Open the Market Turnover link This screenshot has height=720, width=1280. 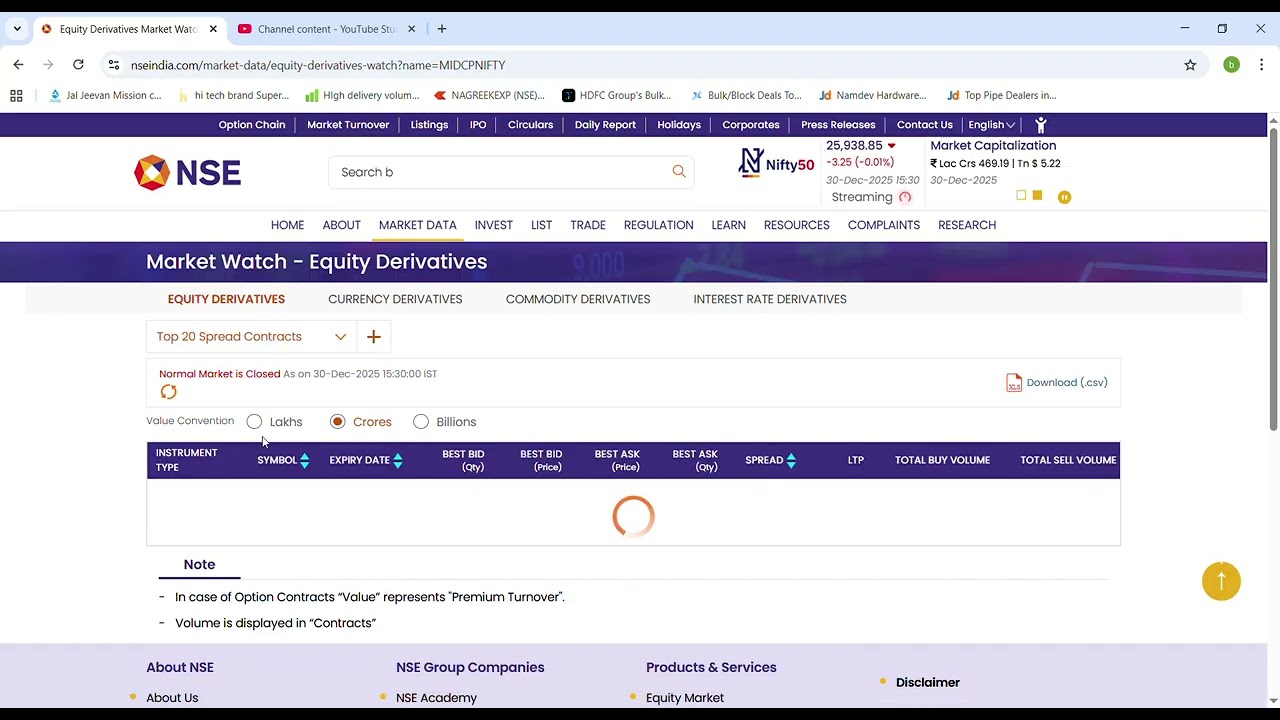point(348,125)
